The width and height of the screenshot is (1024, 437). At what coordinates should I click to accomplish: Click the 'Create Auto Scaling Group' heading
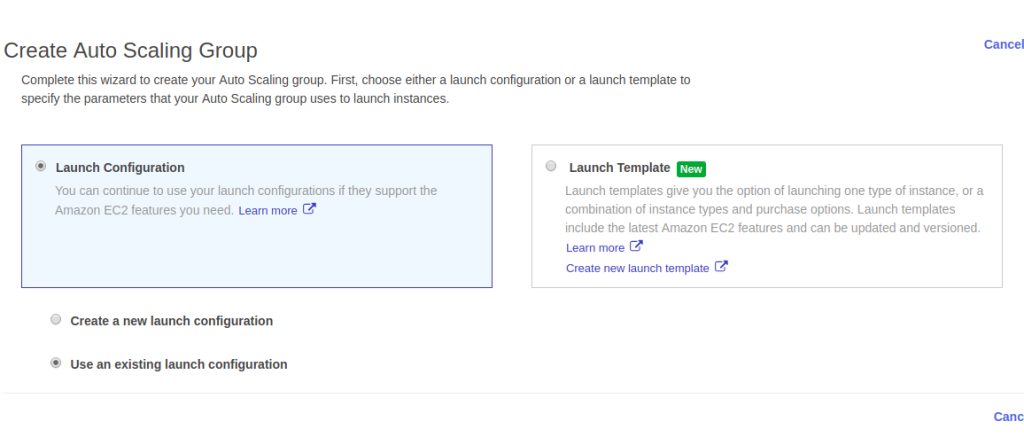131,49
